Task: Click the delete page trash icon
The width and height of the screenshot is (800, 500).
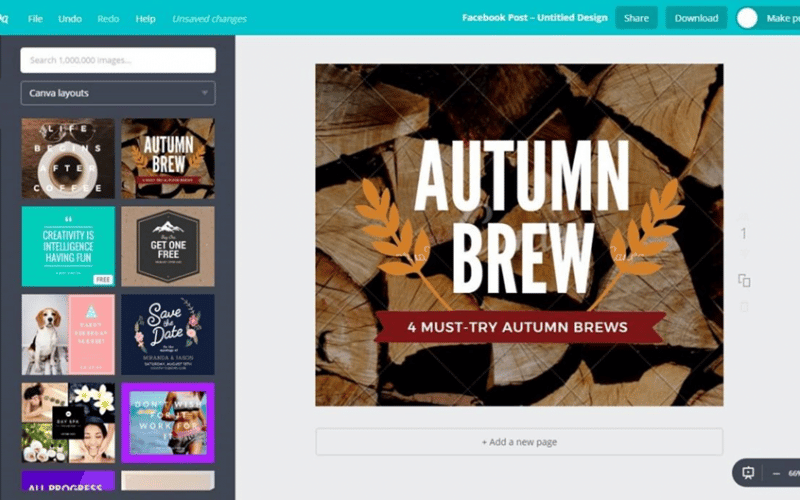Action: coord(743,306)
